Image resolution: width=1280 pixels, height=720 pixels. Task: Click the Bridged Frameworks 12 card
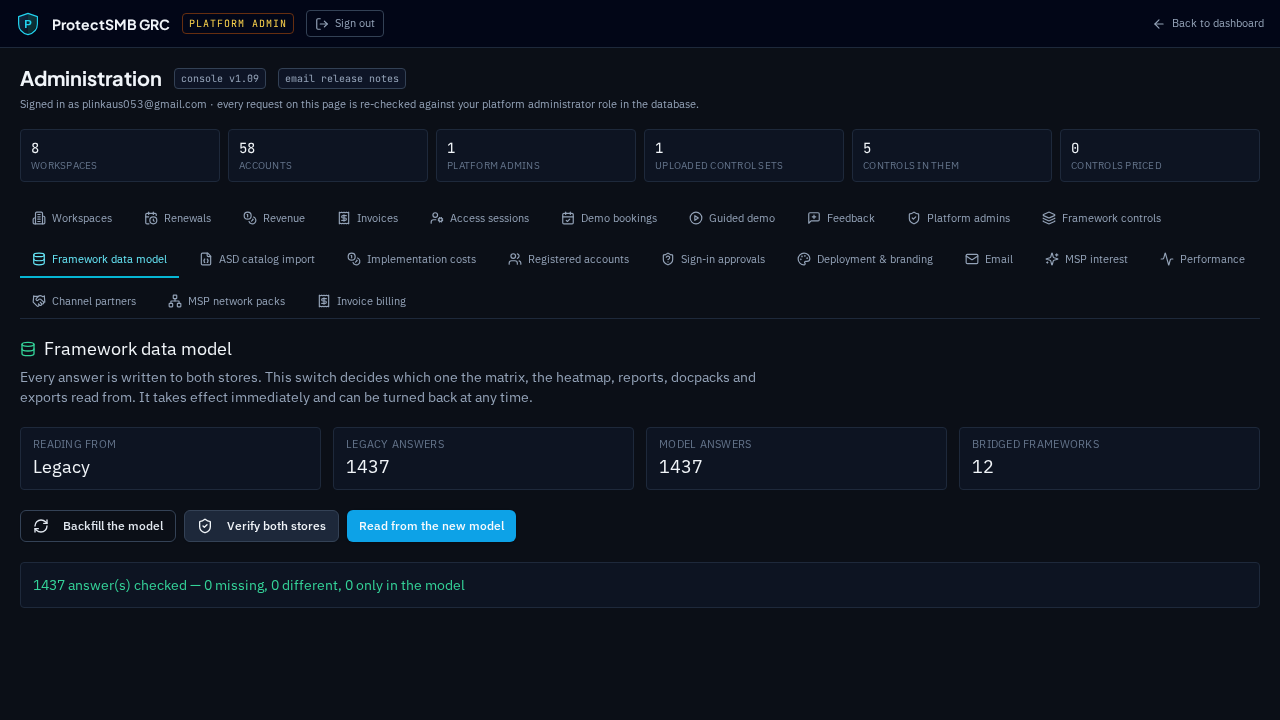[1109, 459]
